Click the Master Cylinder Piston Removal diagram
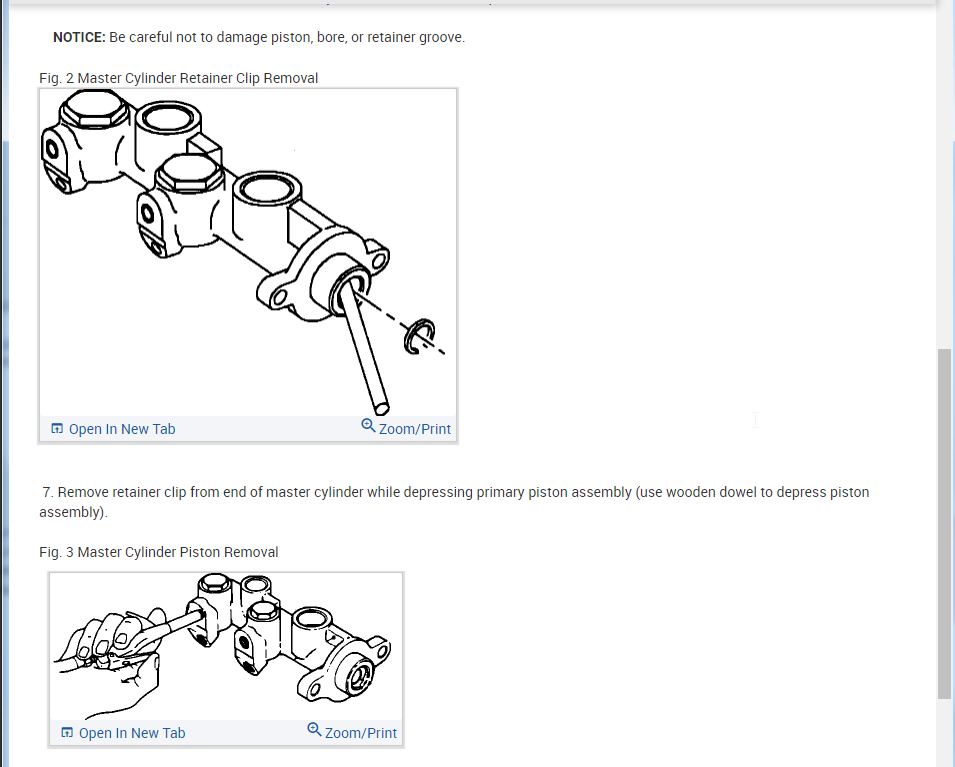Screen dimensions: 955x767 [226, 646]
